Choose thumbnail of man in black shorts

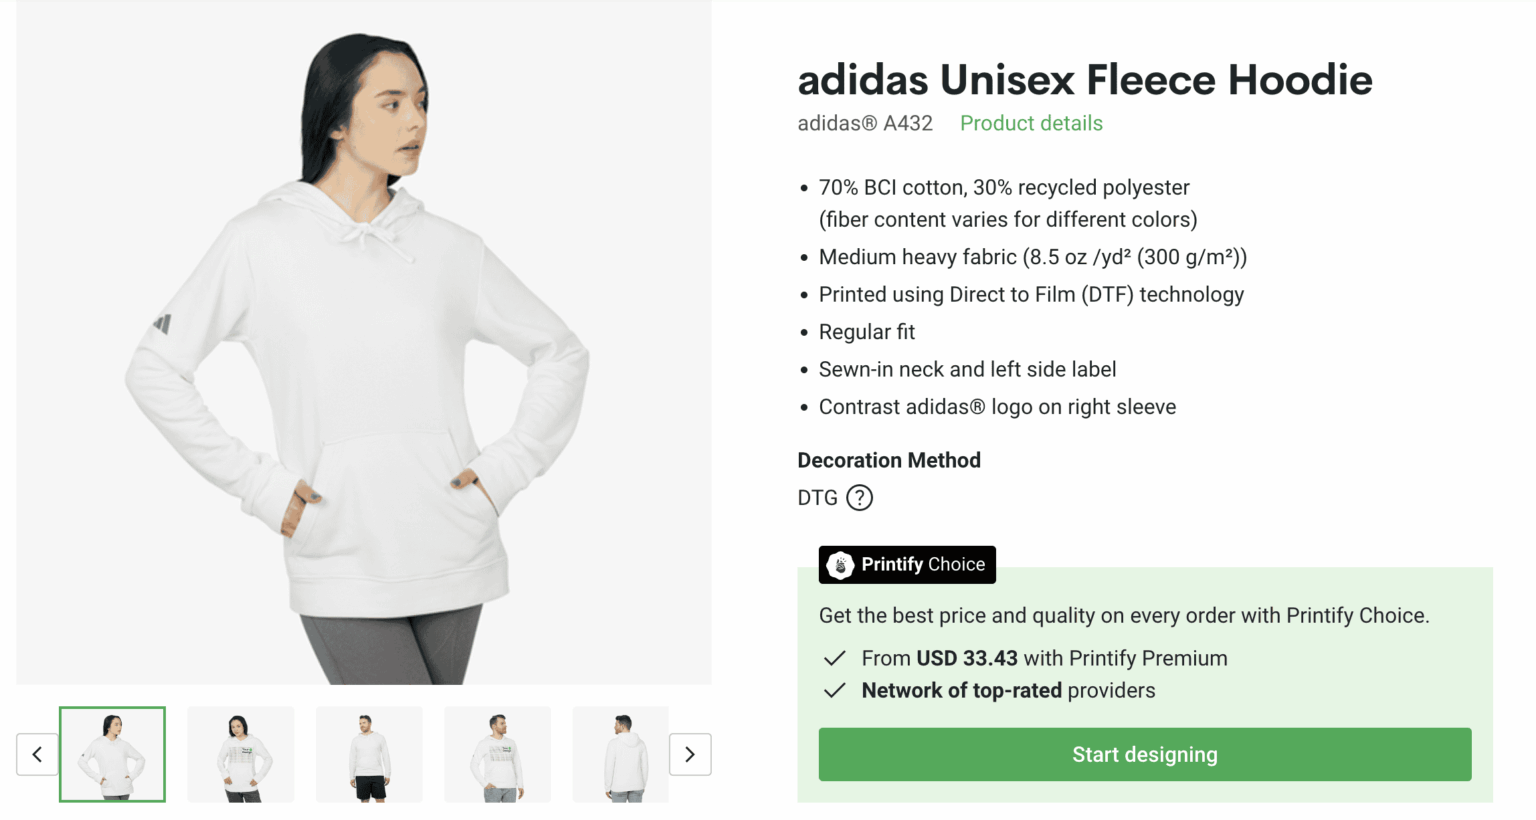[x=369, y=754]
